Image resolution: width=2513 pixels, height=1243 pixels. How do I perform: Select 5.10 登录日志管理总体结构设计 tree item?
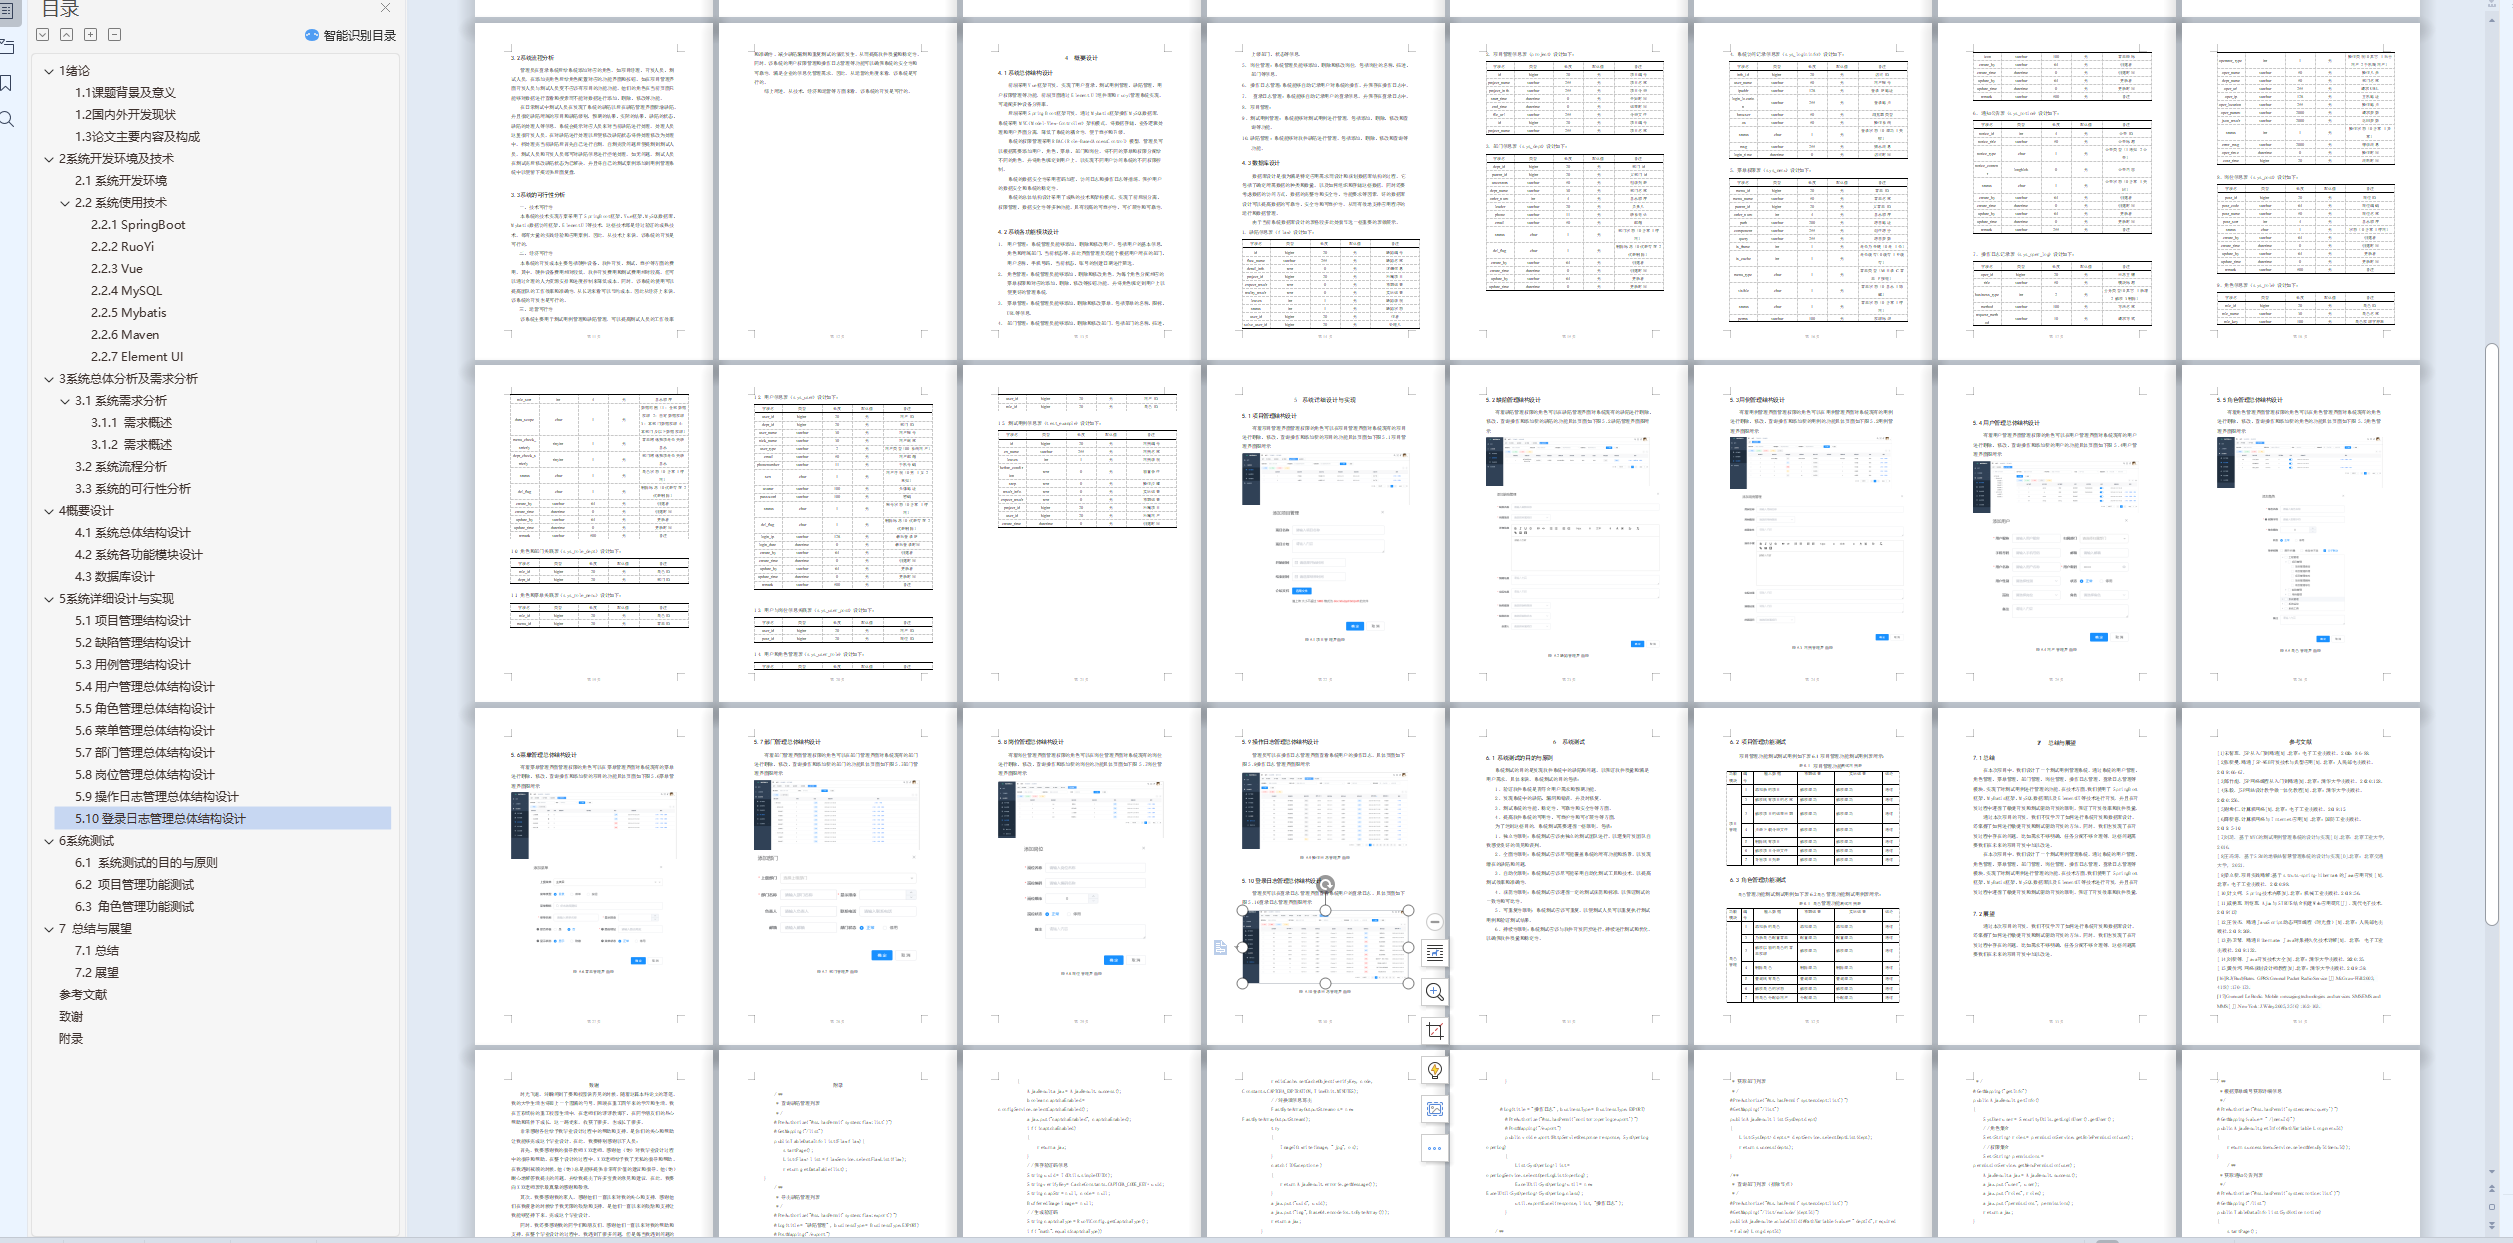pyautogui.click(x=160, y=817)
